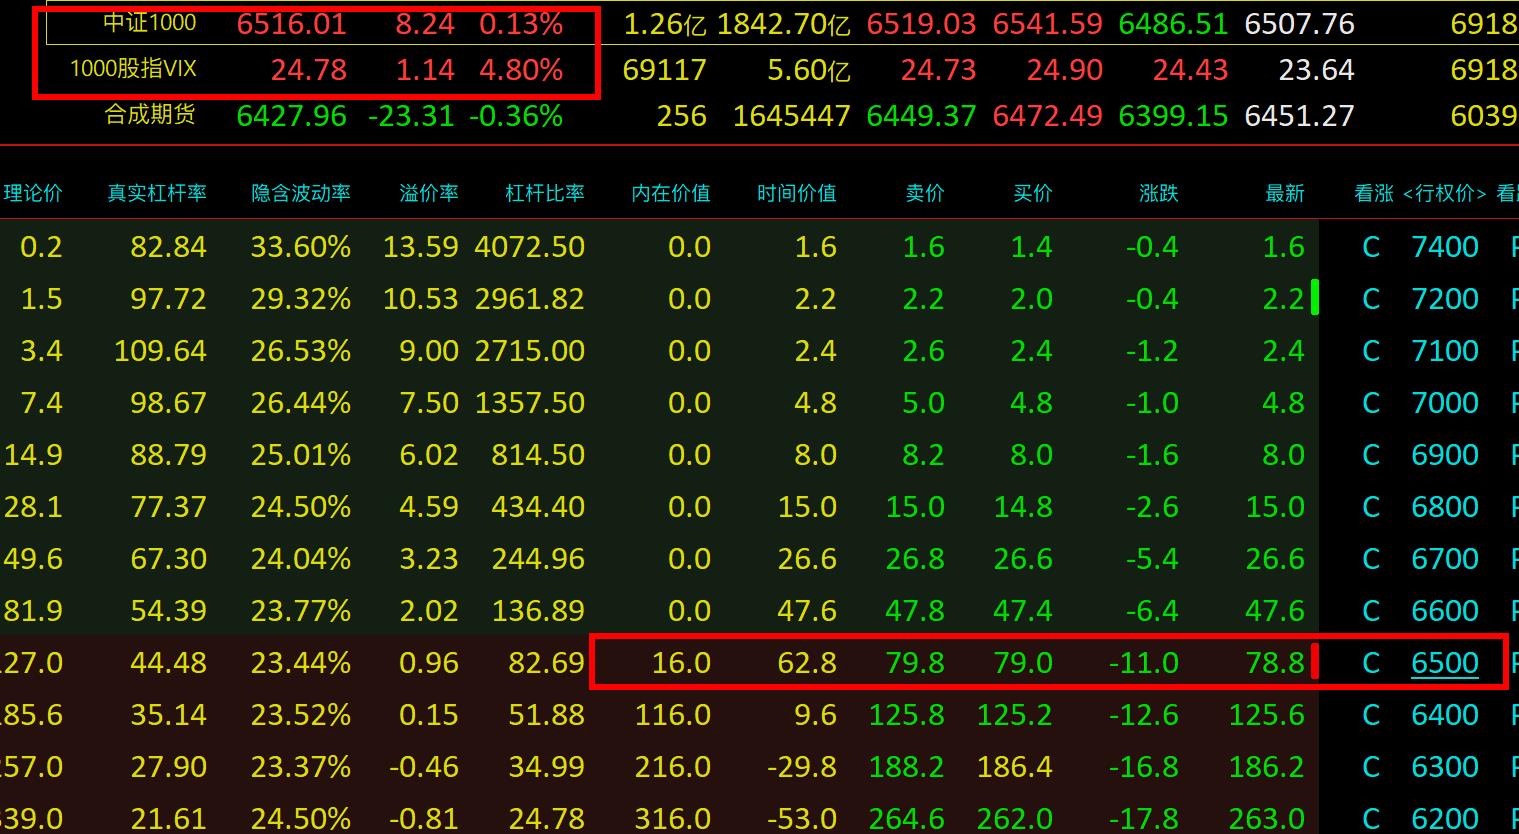
Task: Sort by 真实杠杆率 column header
Action: (x=157, y=193)
